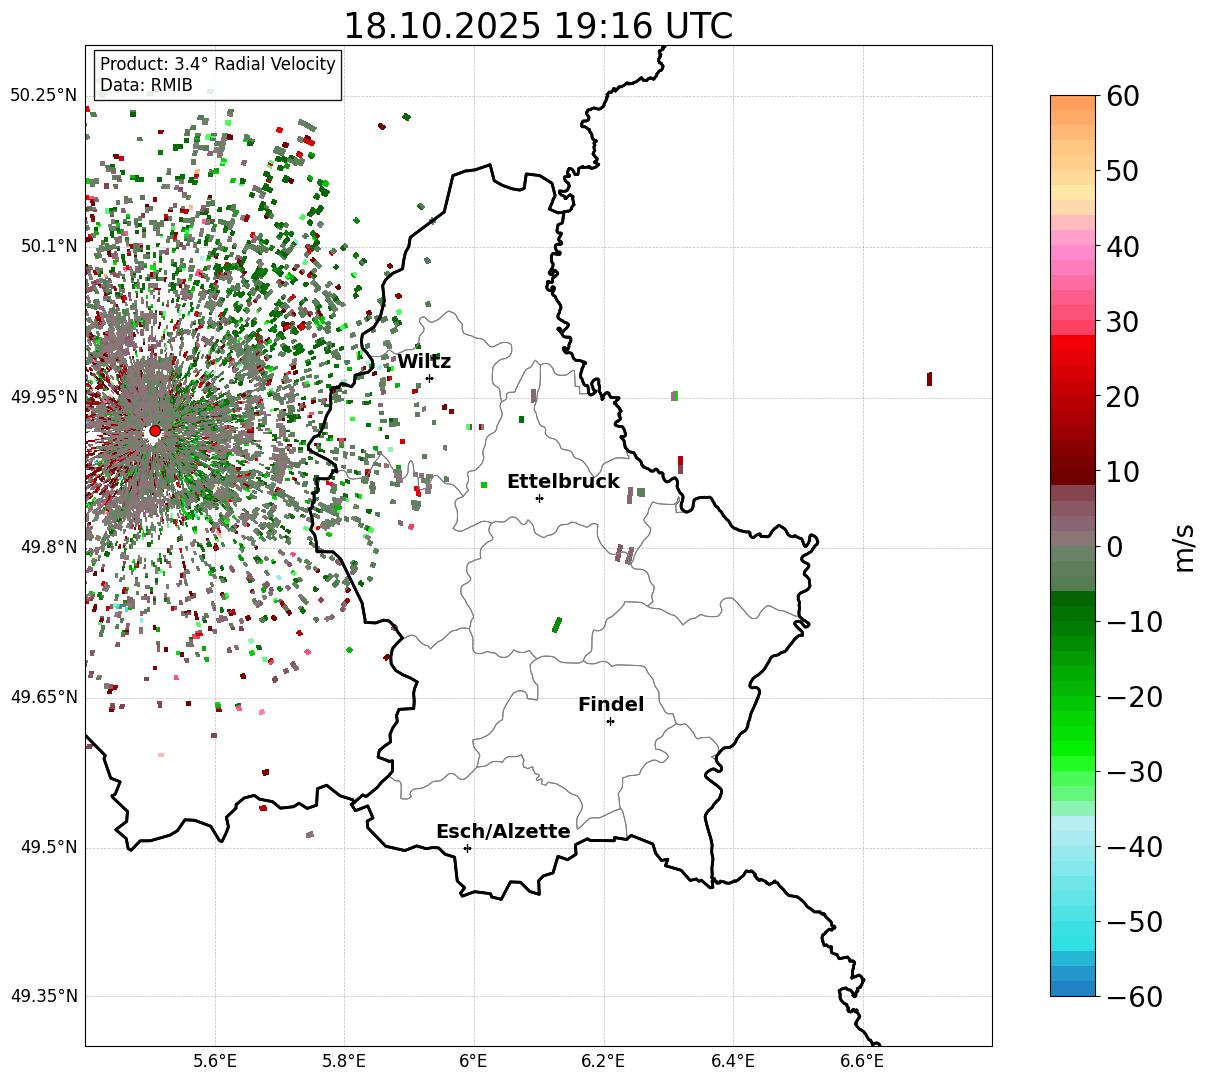Click the cross marker below Esch/Alzette
Screen dimensions: 1207x1081
click(x=467, y=848)
